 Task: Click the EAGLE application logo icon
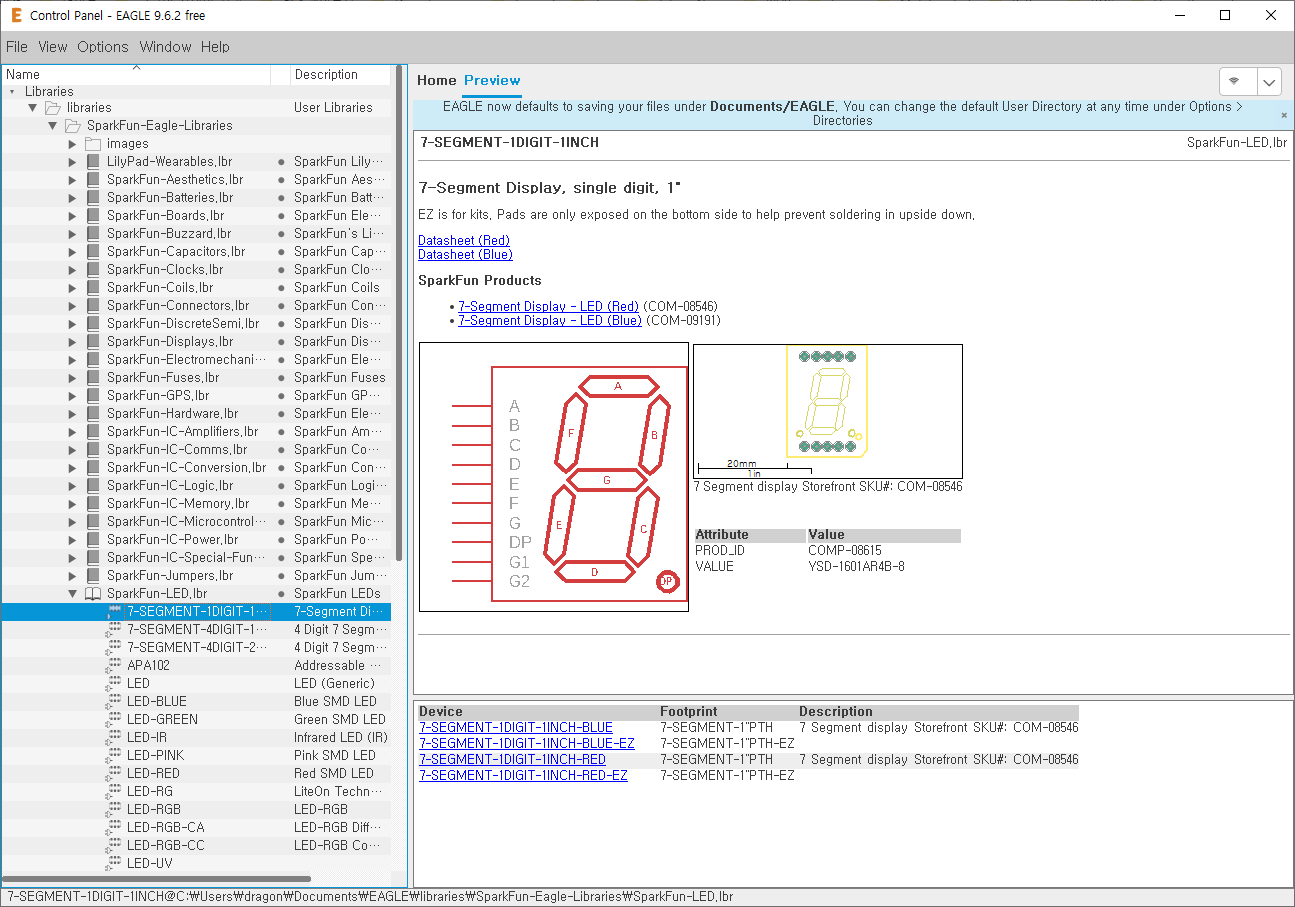tap(15, 15)
